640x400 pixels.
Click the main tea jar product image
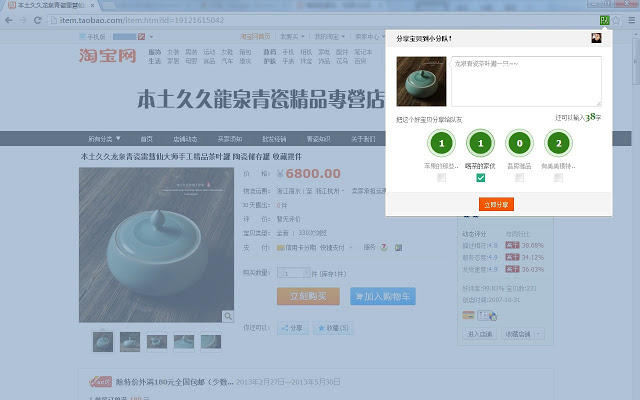(x=156, y=245)
